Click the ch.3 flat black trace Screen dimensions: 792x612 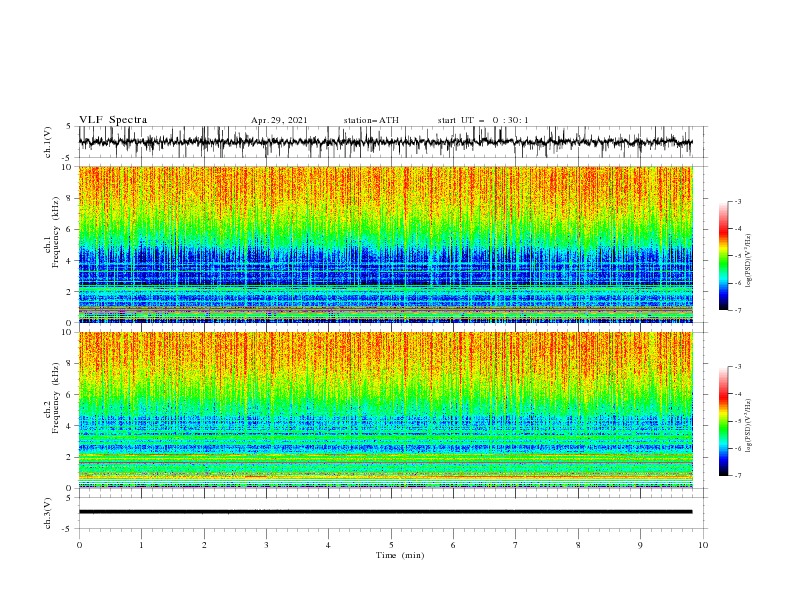385,512
